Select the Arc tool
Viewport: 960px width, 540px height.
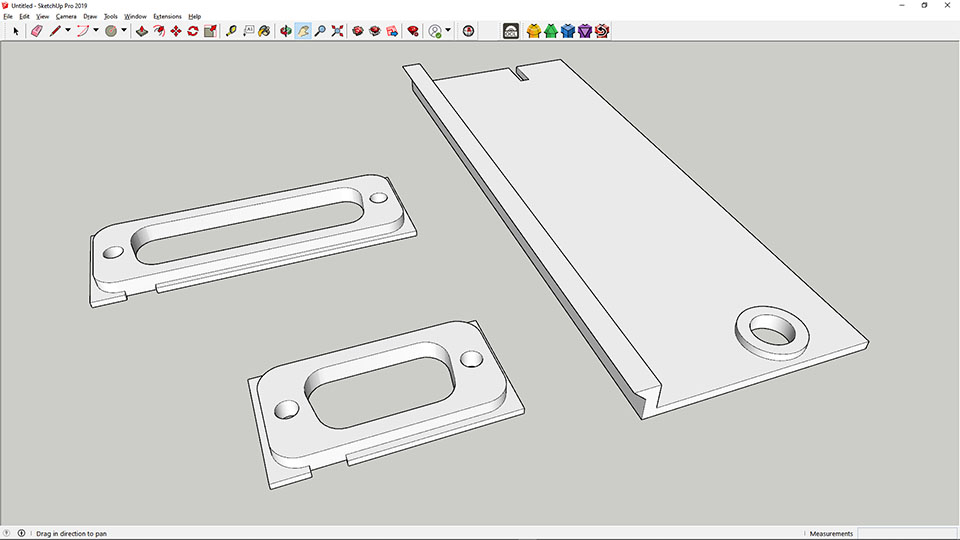[x=83, y=31]
